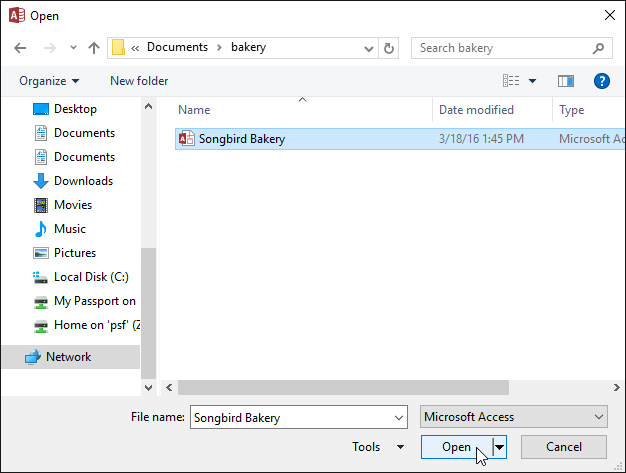The width and height of the screenshot is (626, 473).
Task: Click the Help question mark icon
Action: 602,81
